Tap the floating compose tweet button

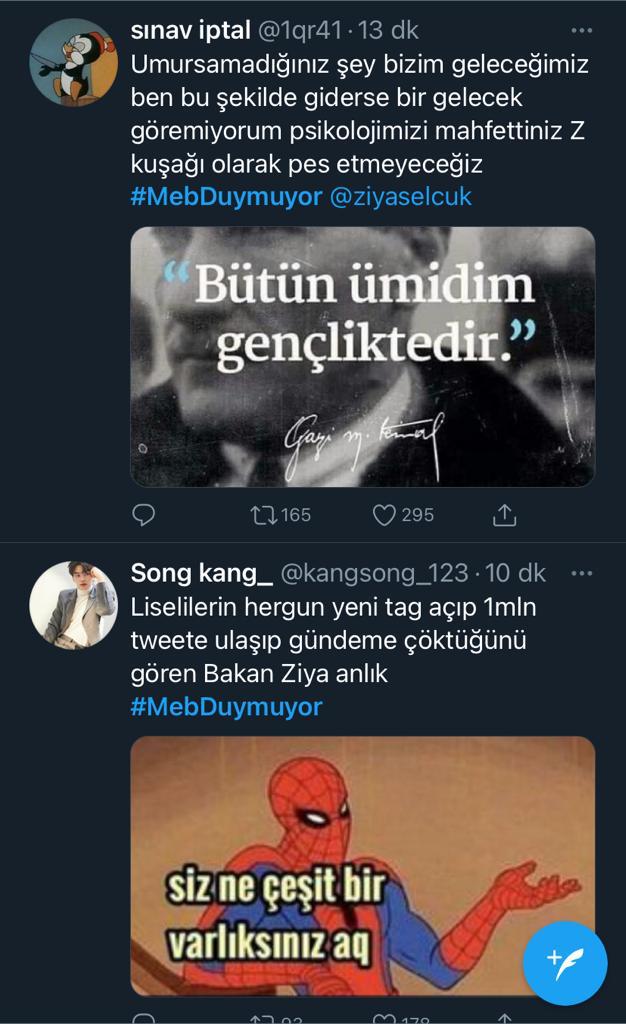[x=565, y=963]
